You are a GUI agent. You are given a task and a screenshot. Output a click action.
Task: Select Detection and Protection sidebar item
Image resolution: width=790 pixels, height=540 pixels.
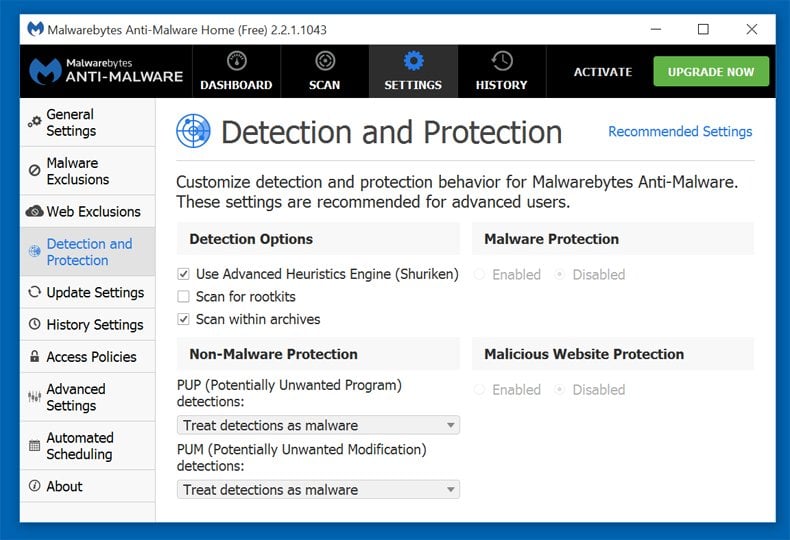88,251
